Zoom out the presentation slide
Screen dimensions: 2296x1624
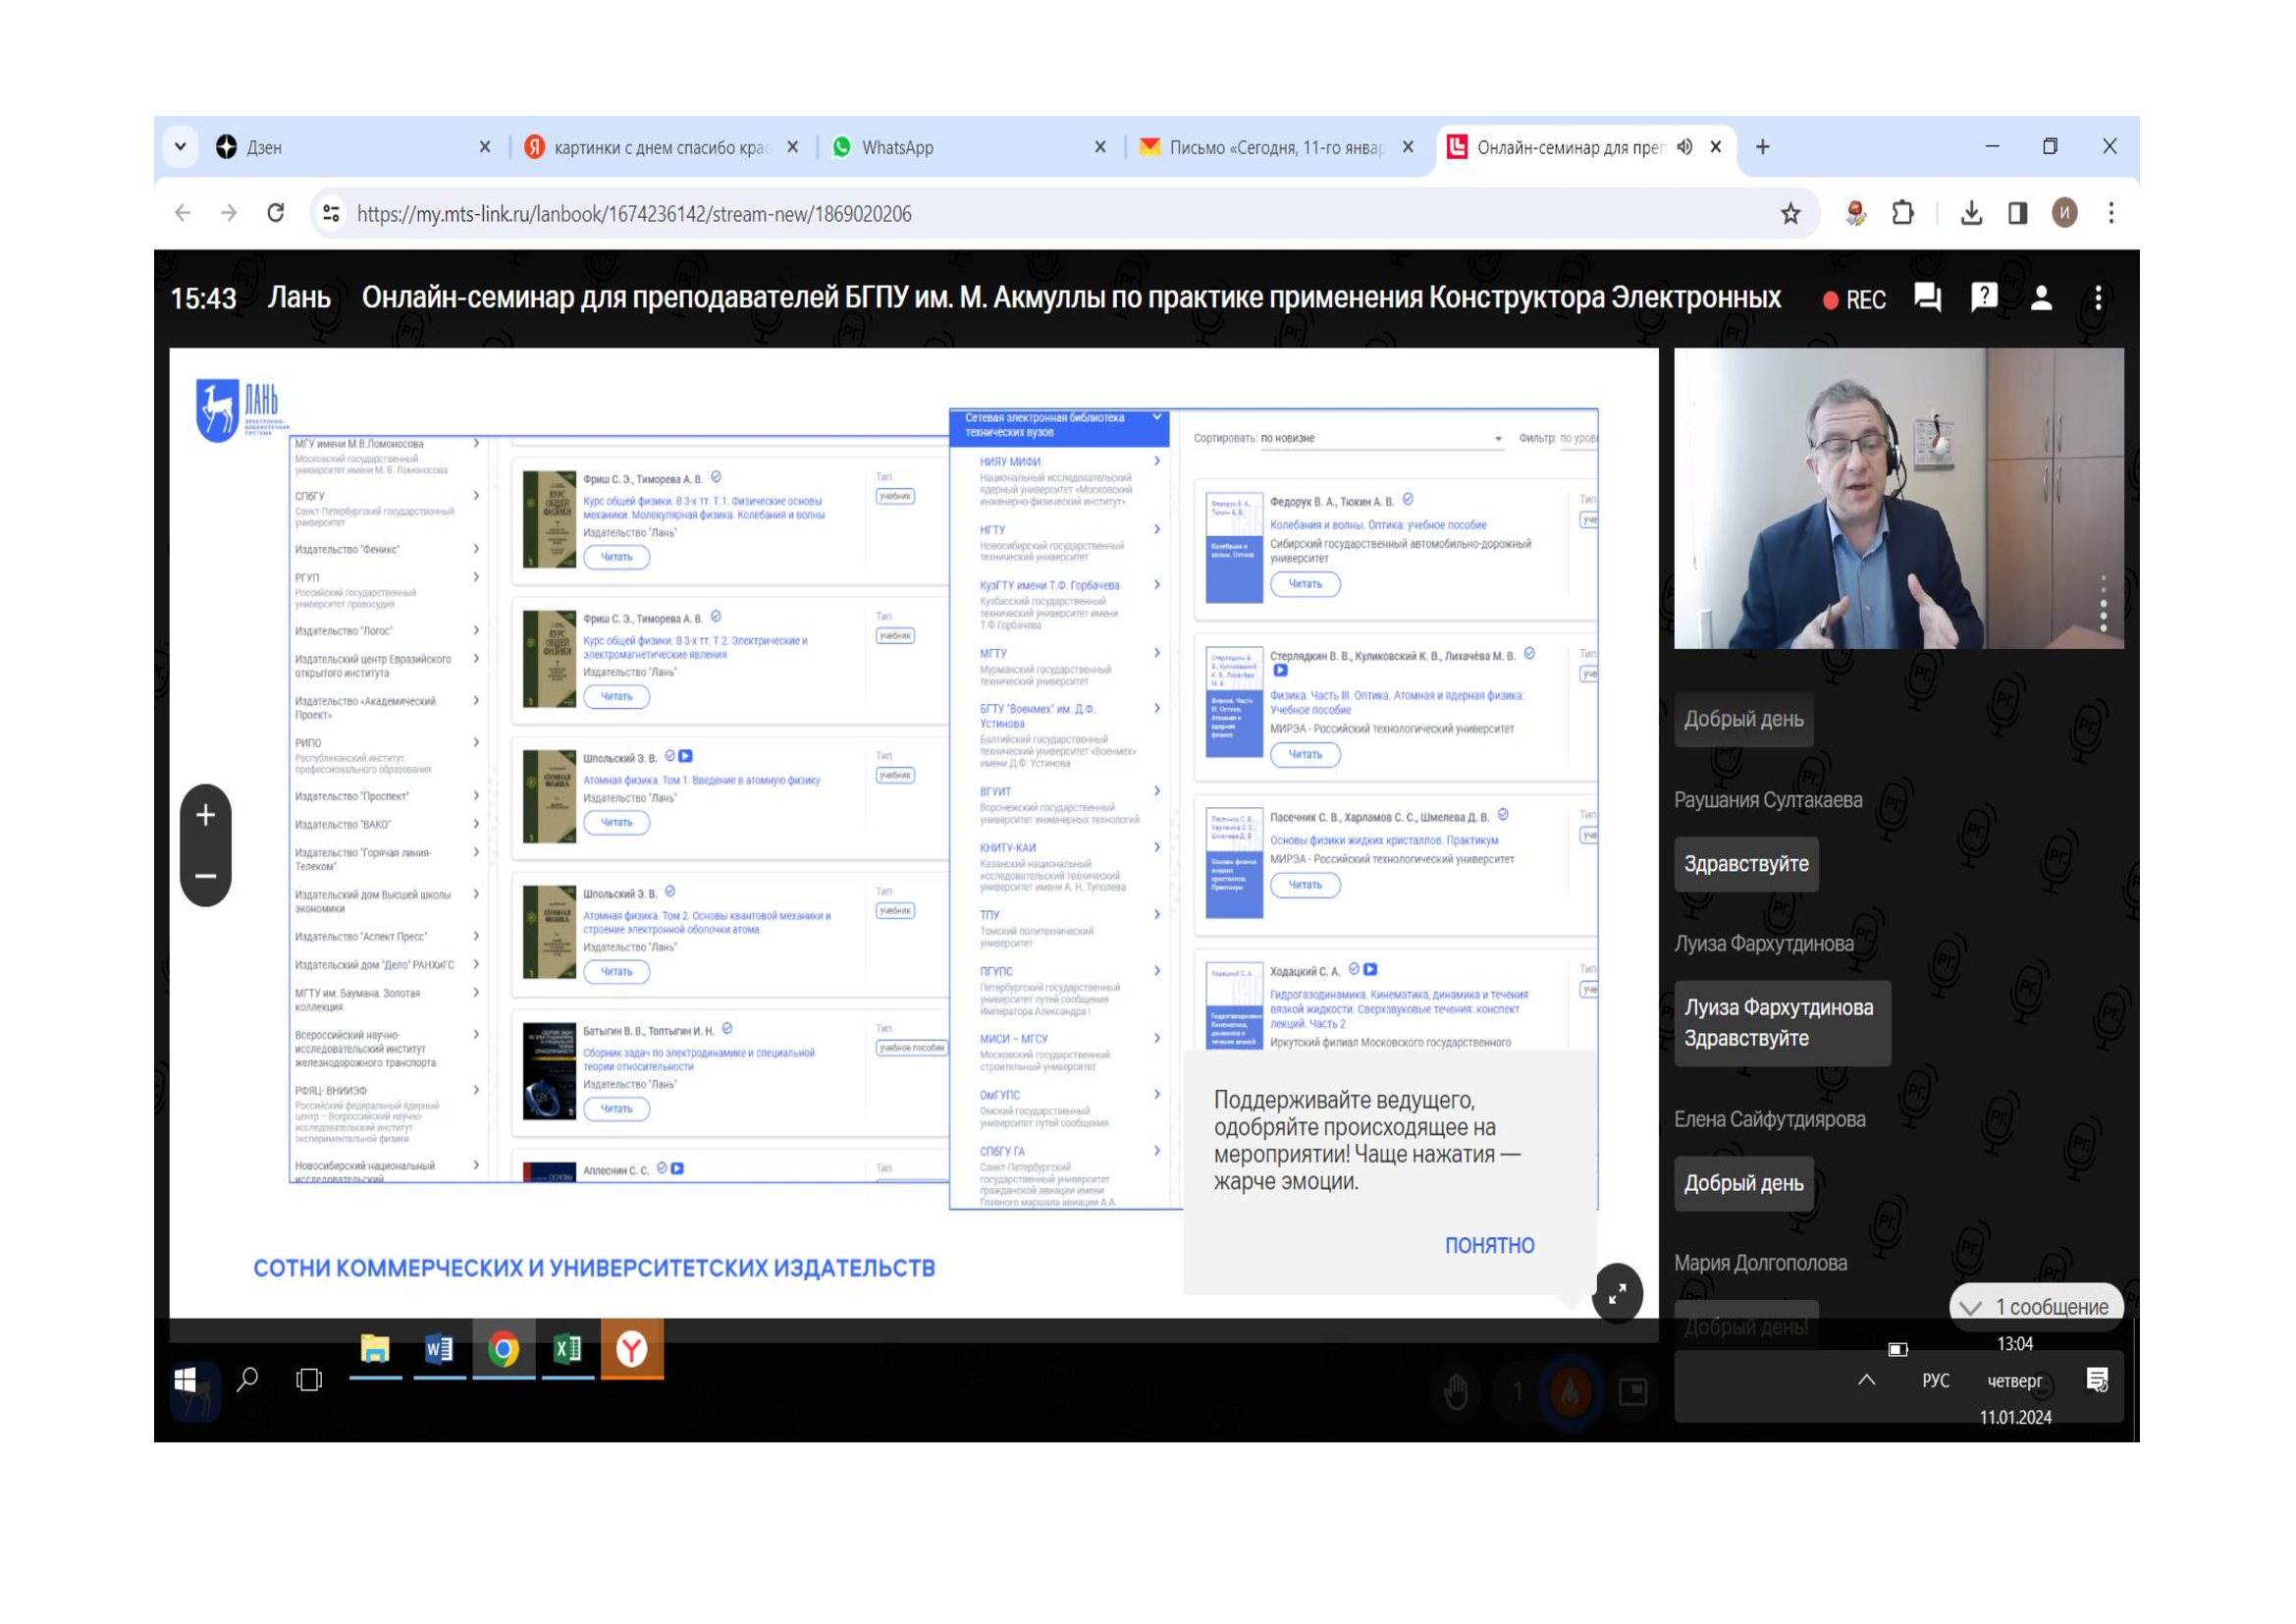[x=206, y=876]
